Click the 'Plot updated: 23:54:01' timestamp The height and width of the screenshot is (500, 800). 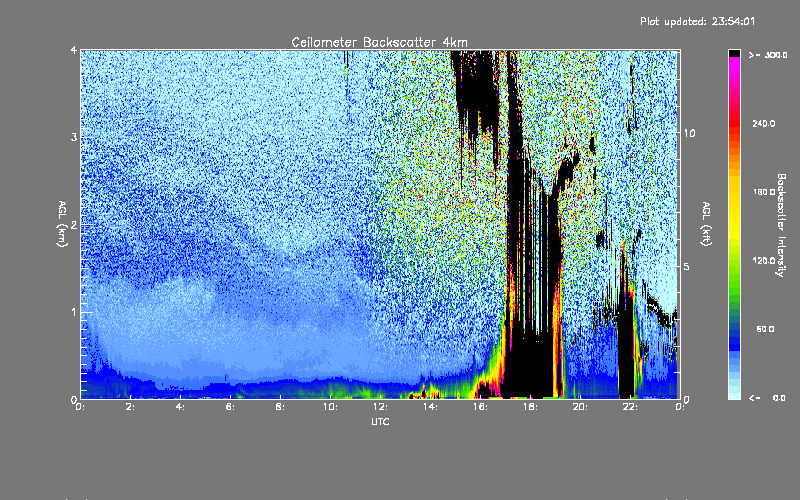coord(697,21)
